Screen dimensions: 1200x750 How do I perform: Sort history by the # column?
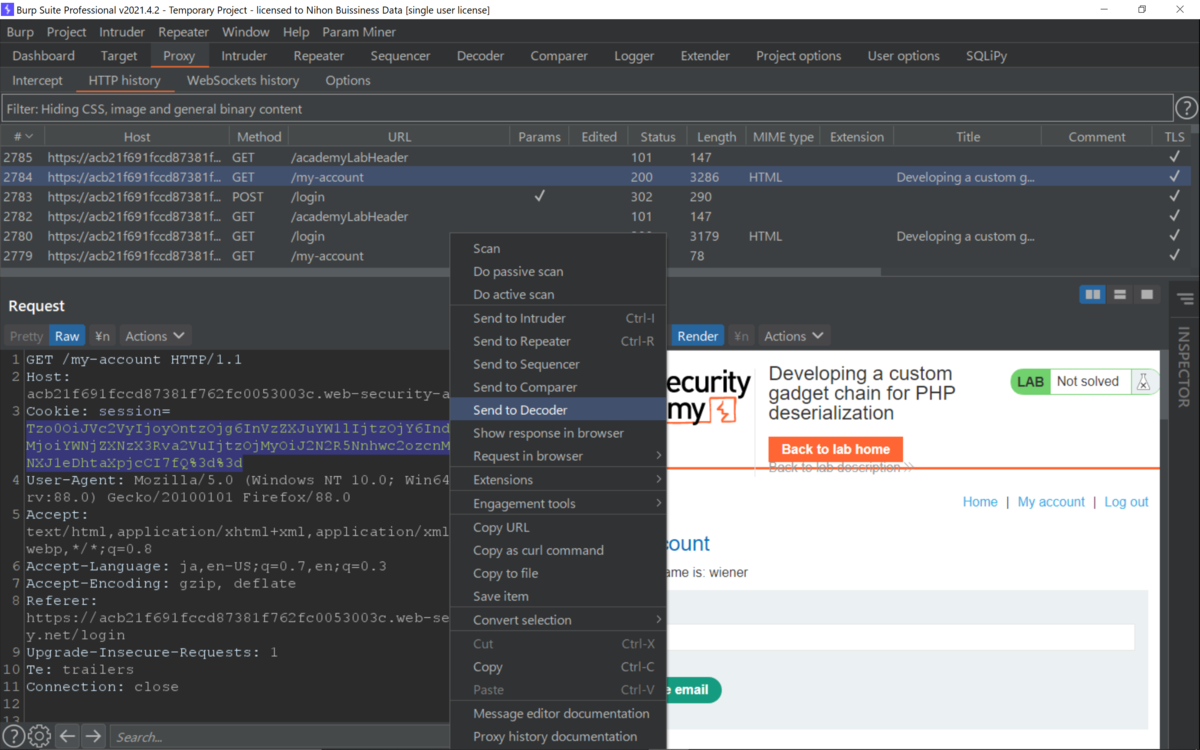click(x=22, y=137)
